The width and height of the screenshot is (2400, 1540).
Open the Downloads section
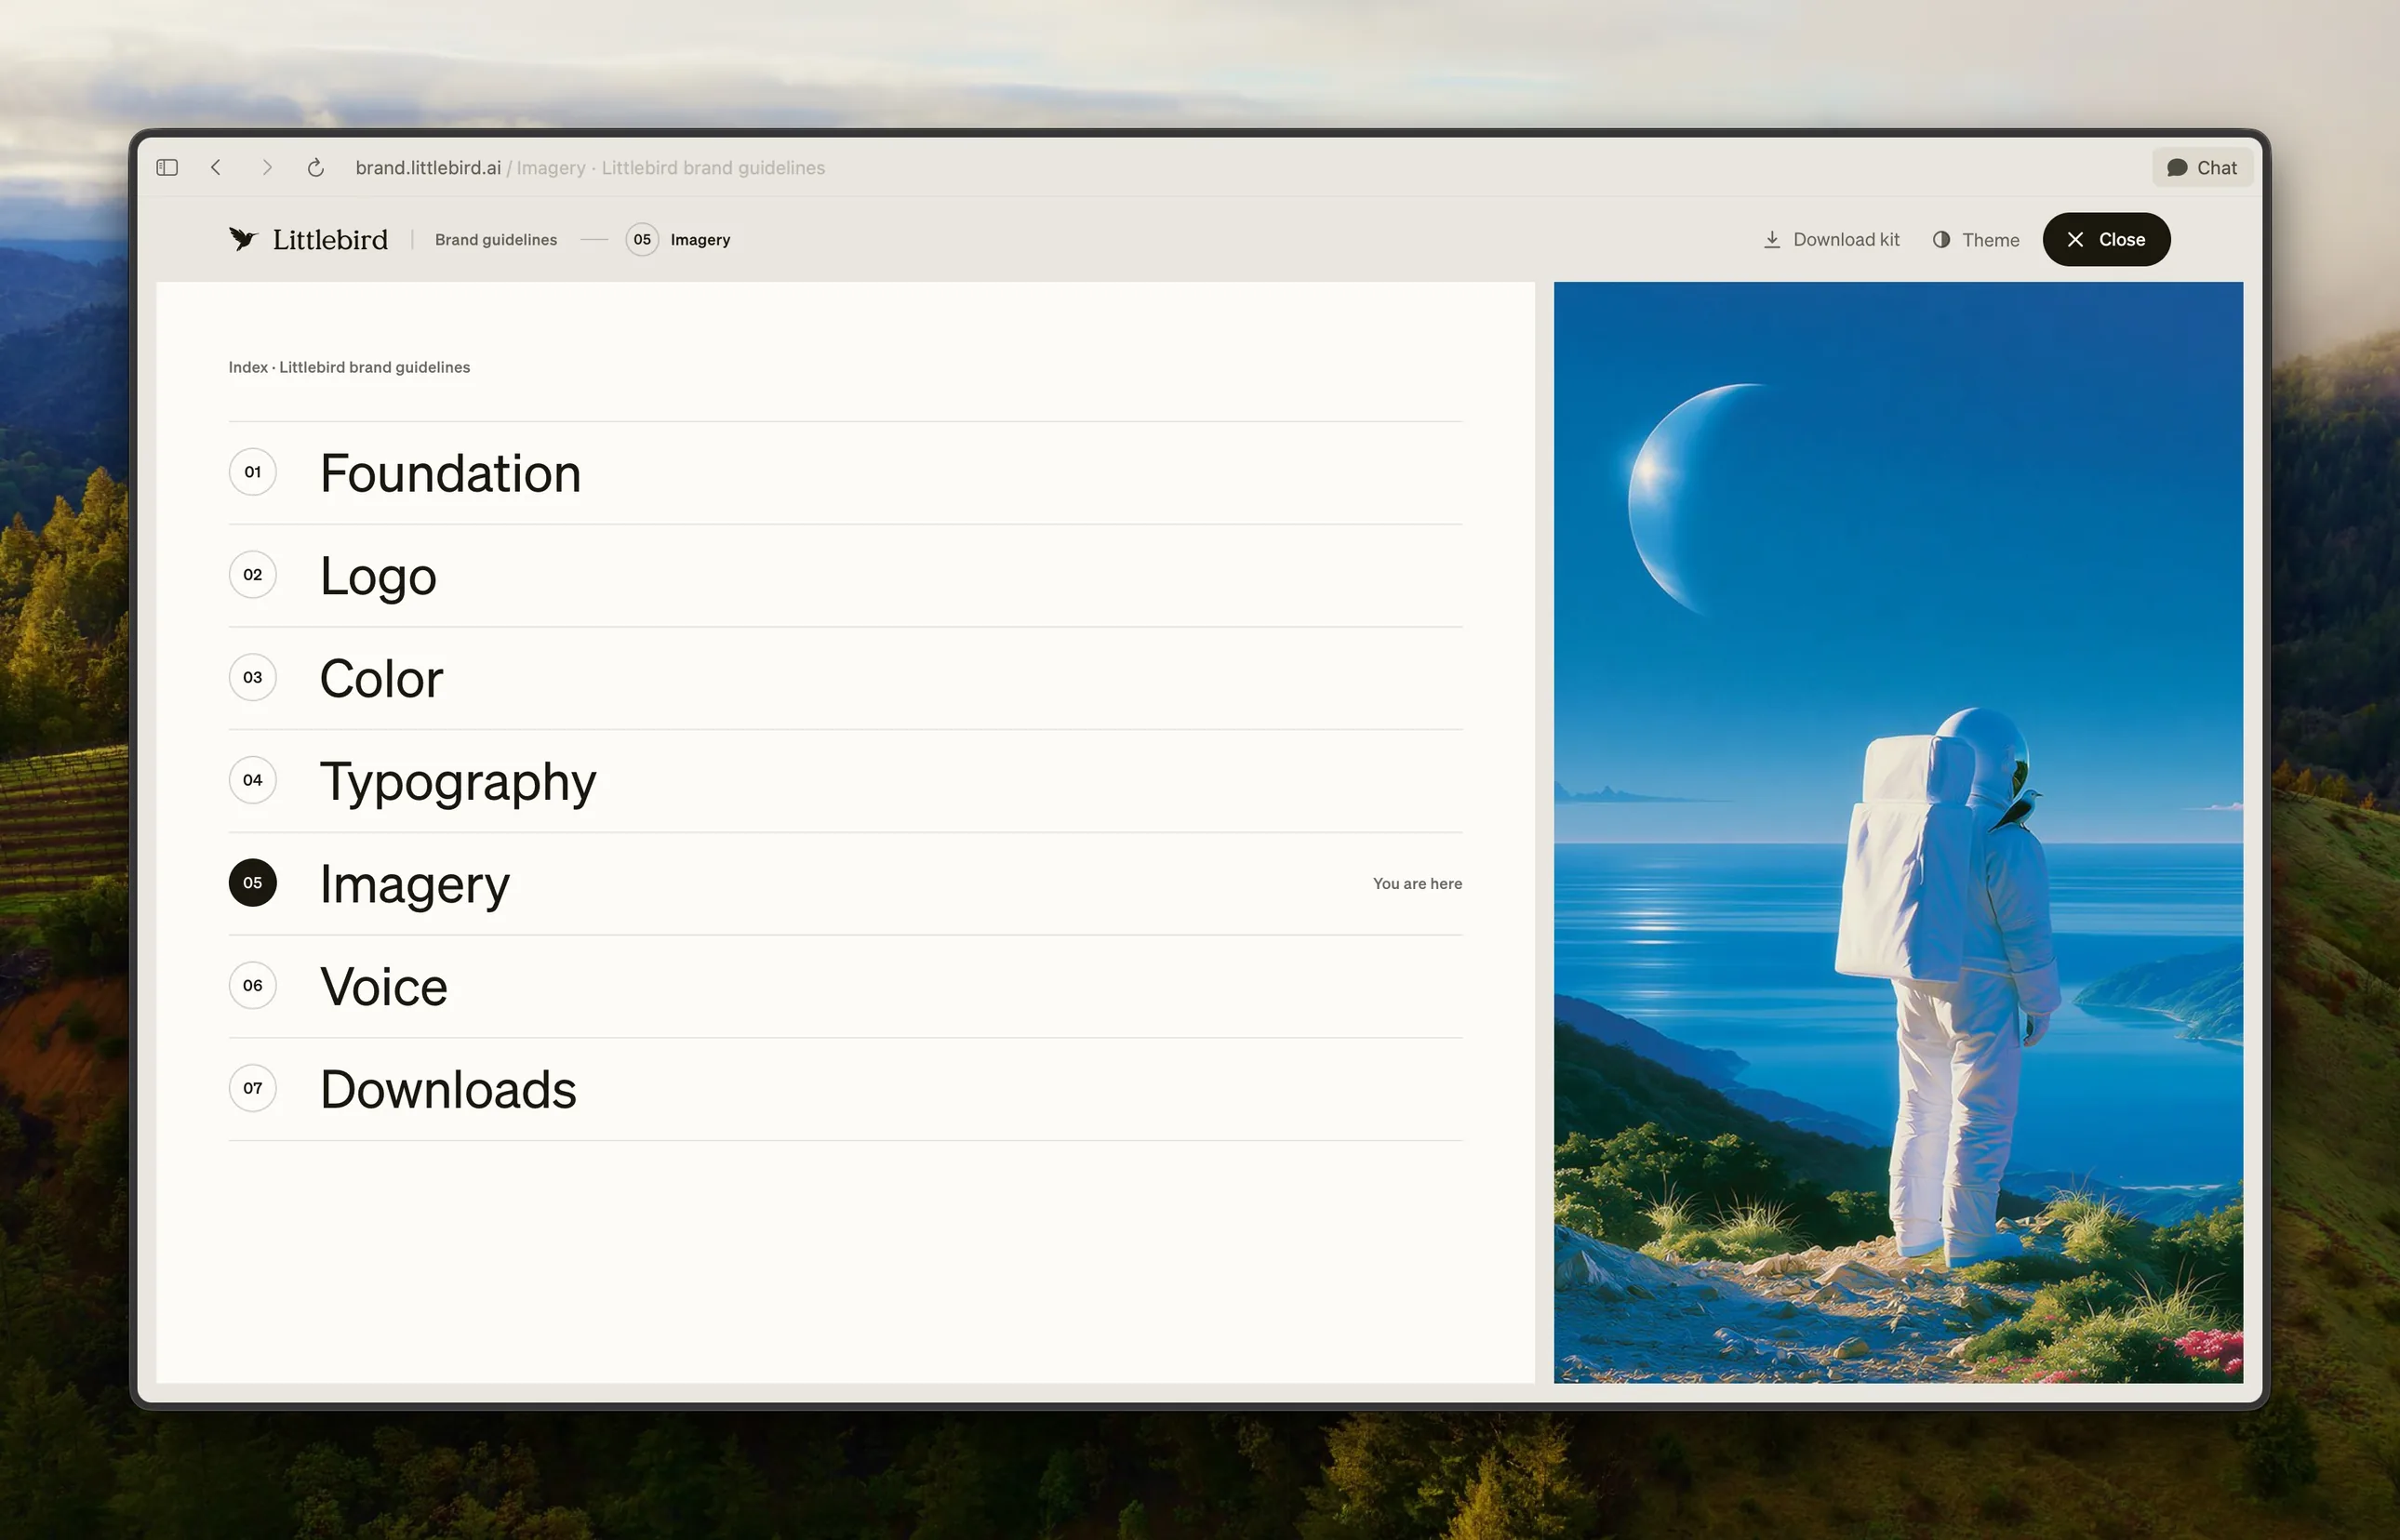click(845, 1089)
